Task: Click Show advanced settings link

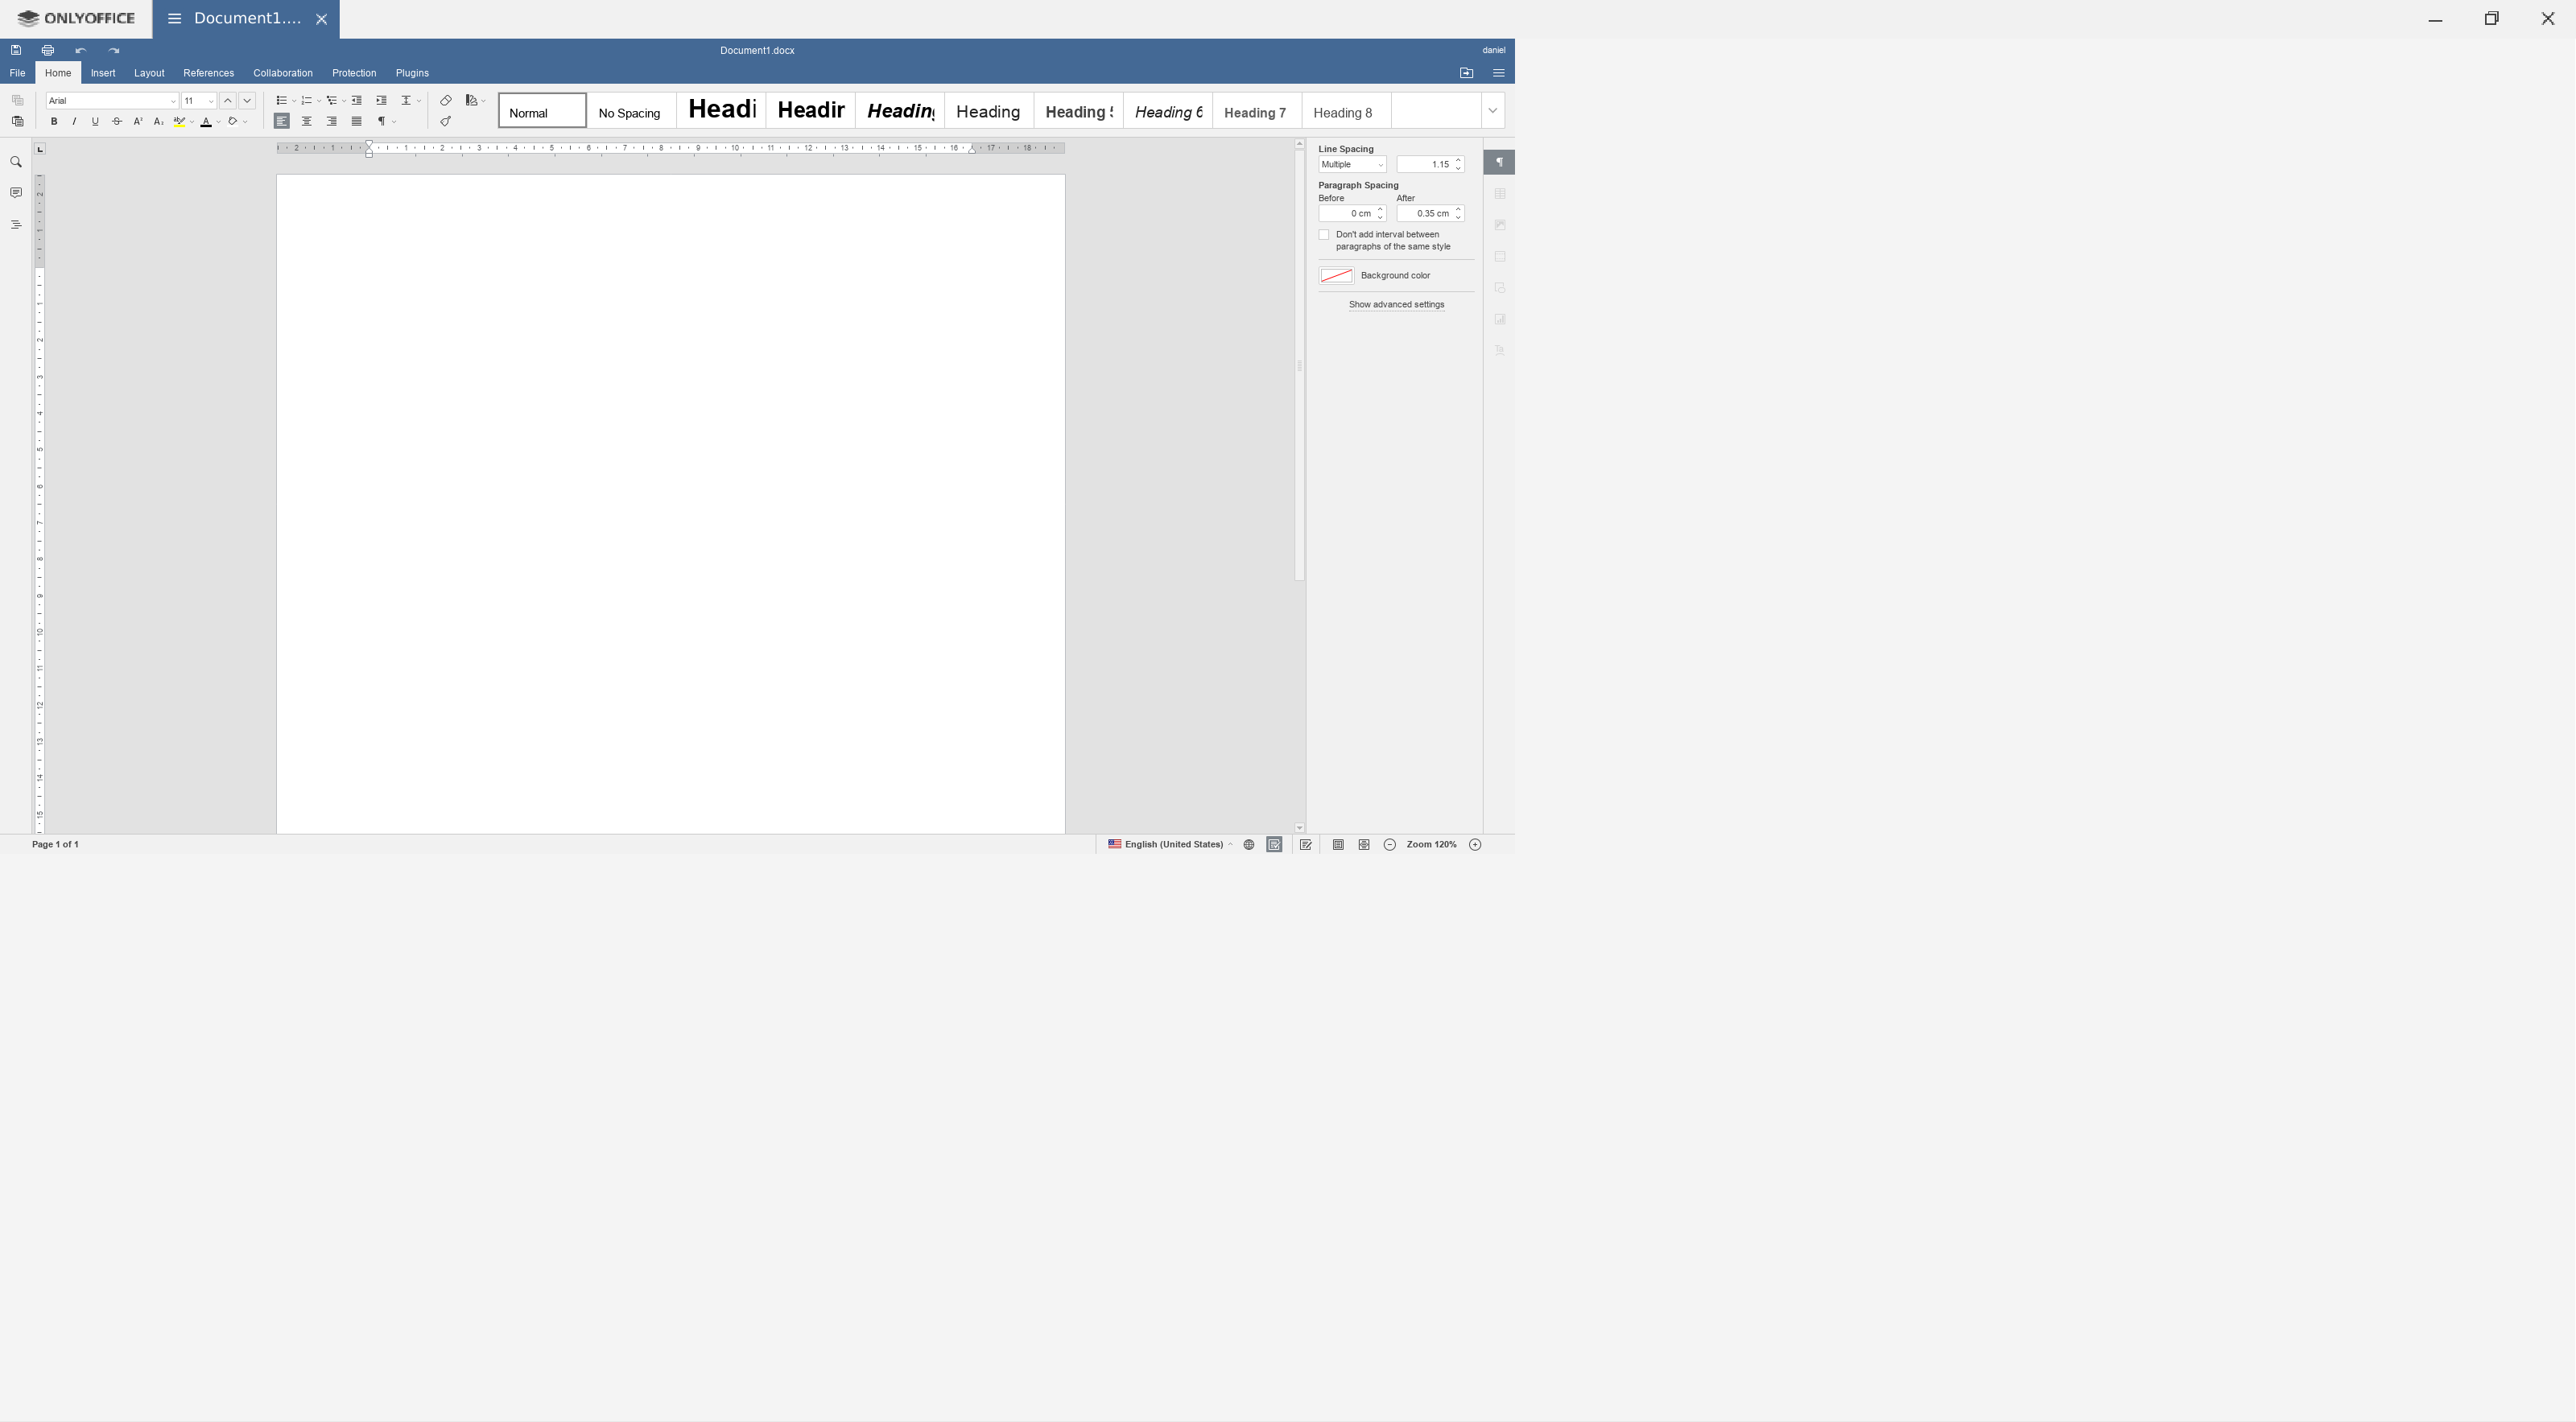Action: [x=1396, y=305]
